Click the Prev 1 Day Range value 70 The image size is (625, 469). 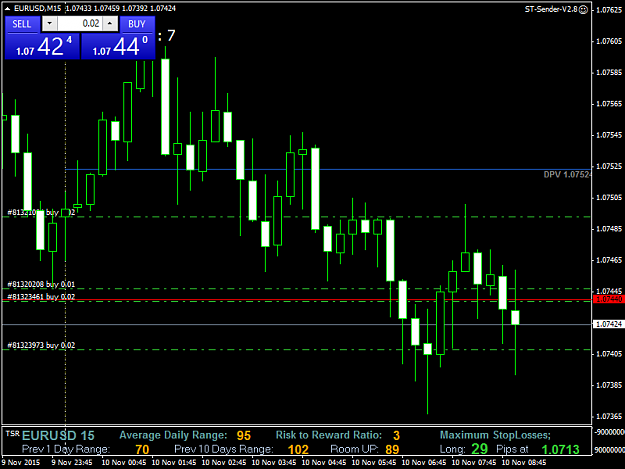(142, 450)
